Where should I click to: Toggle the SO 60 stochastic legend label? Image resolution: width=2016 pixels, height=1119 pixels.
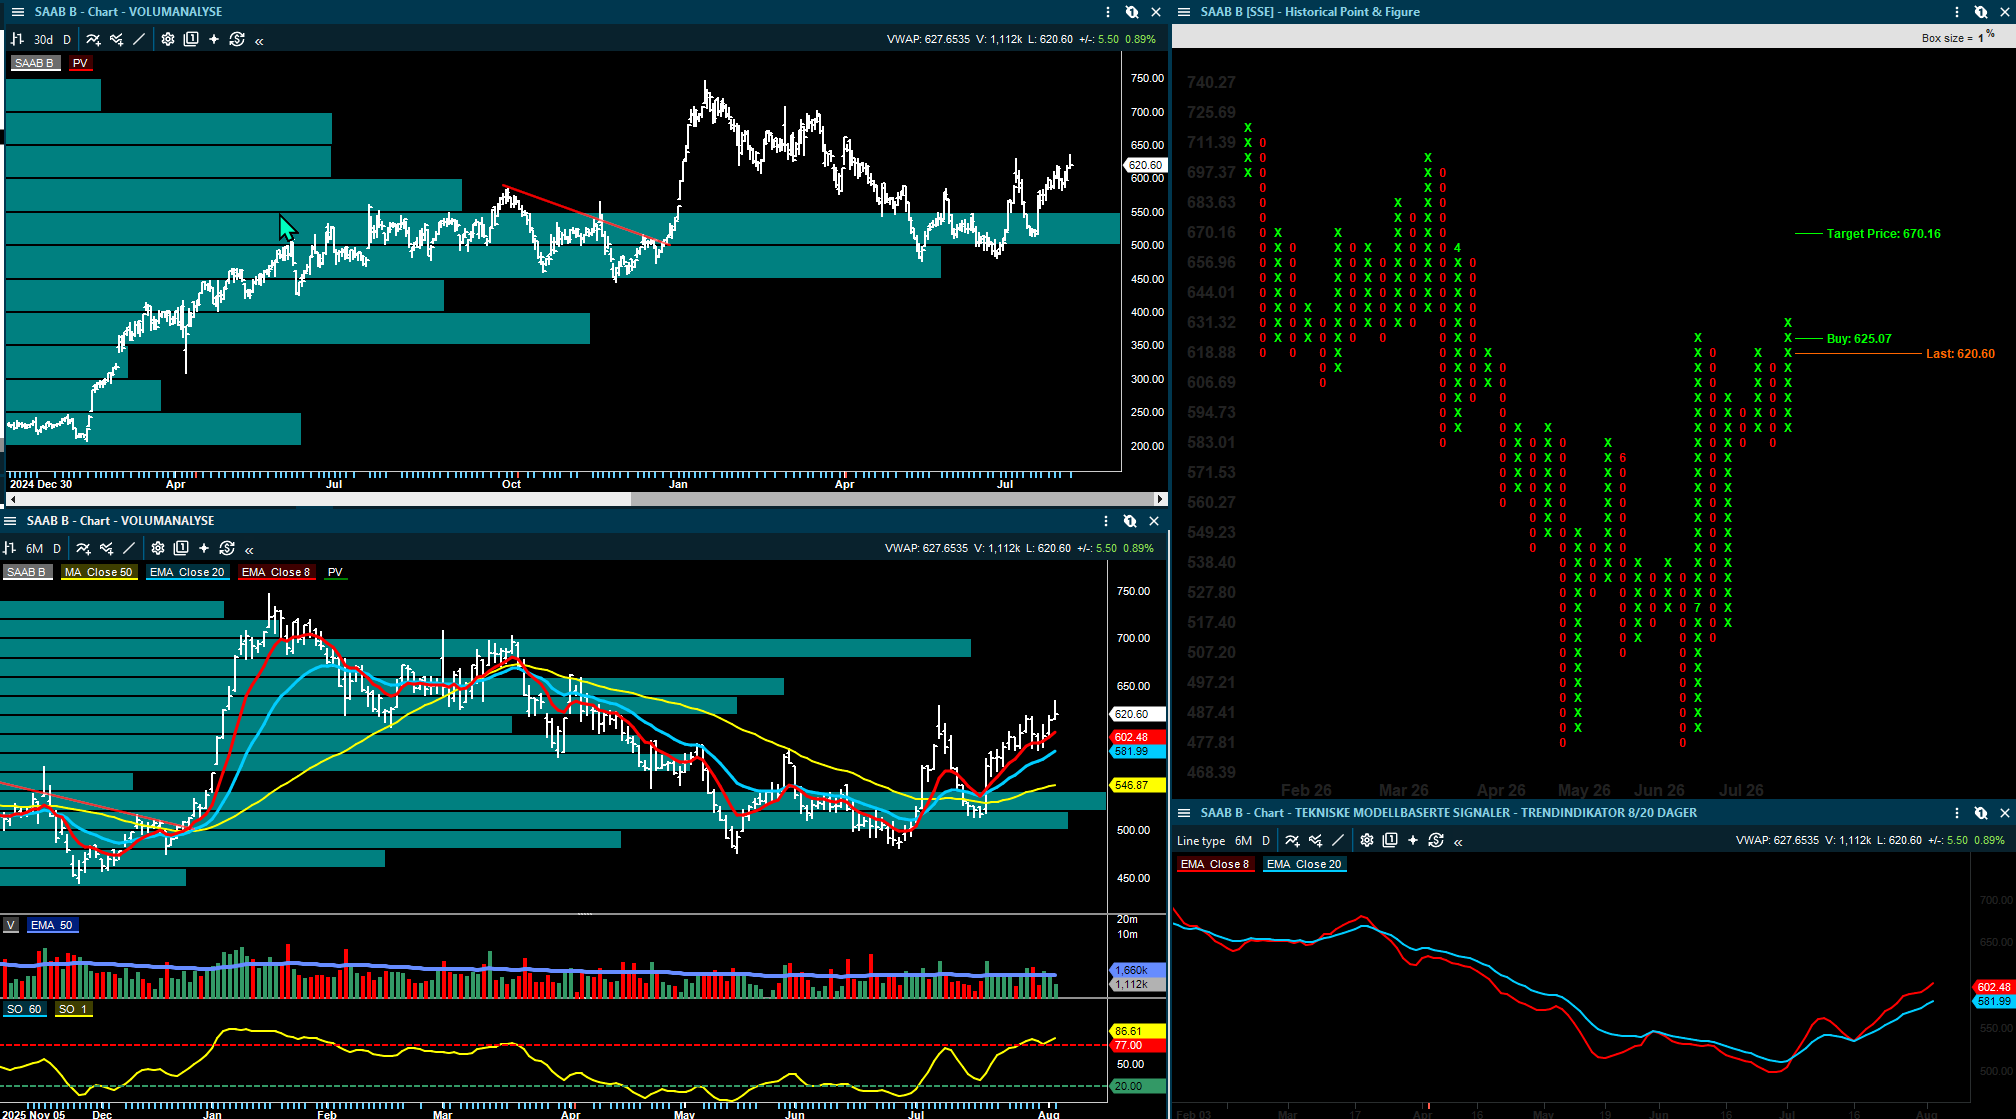24,1009
